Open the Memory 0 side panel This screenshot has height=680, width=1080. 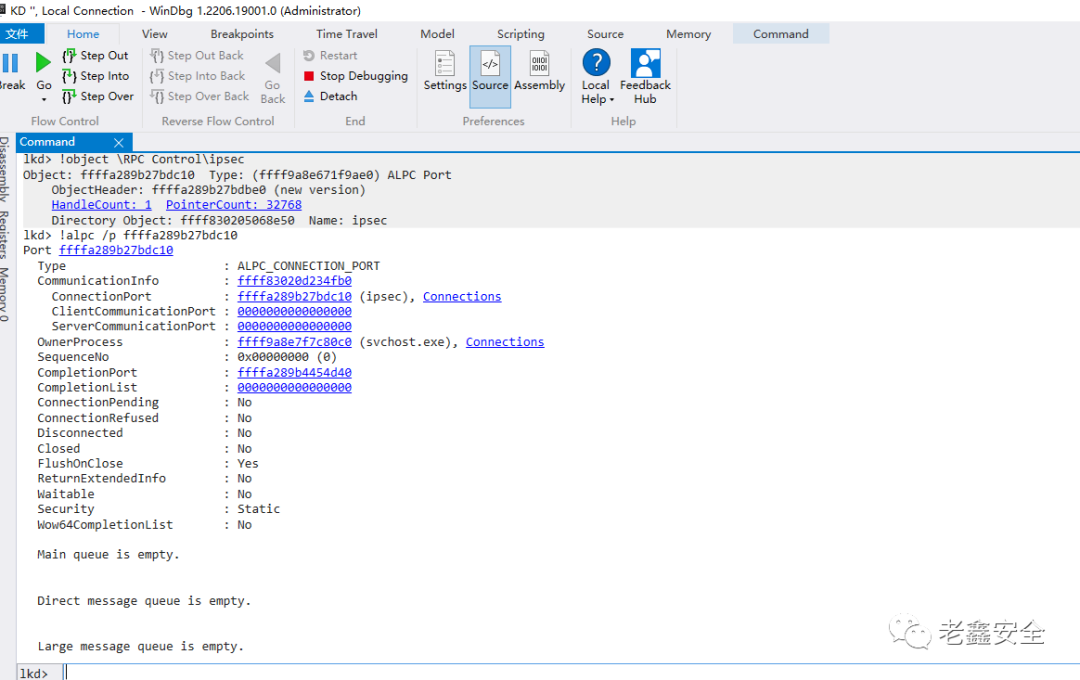[x=5, y=294]
